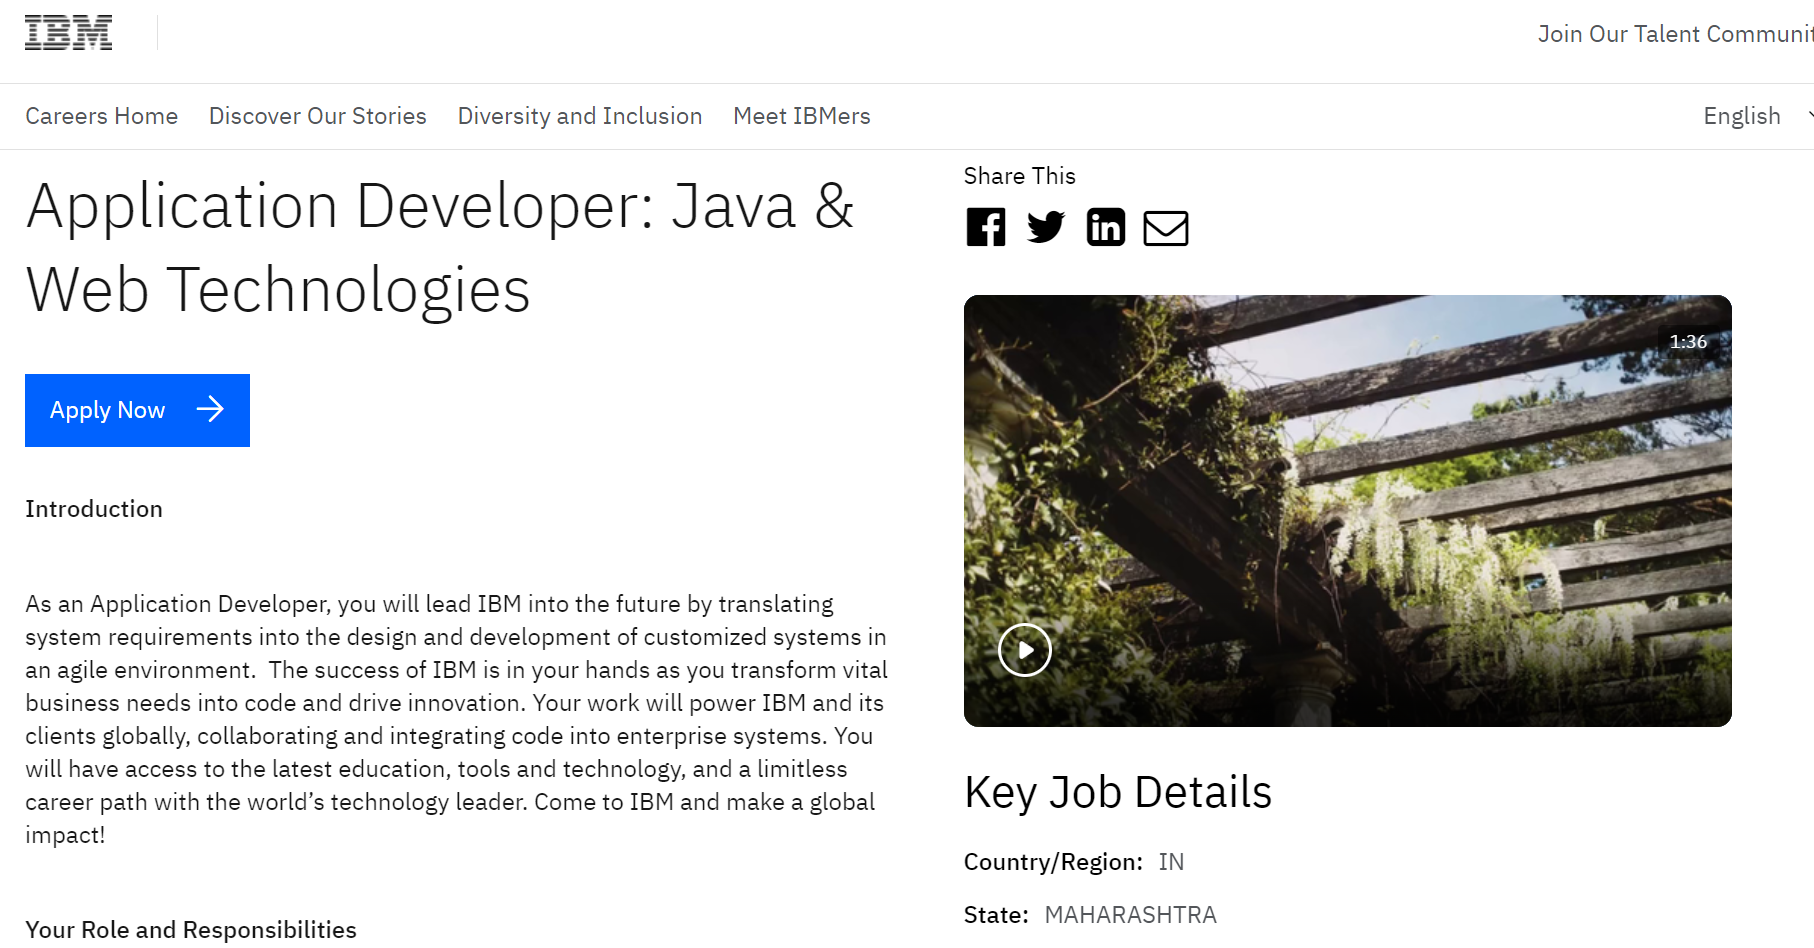This screenshot has width=1814, height=948.
Task: Play the video with the circular play button
Action: [1025, 650]
